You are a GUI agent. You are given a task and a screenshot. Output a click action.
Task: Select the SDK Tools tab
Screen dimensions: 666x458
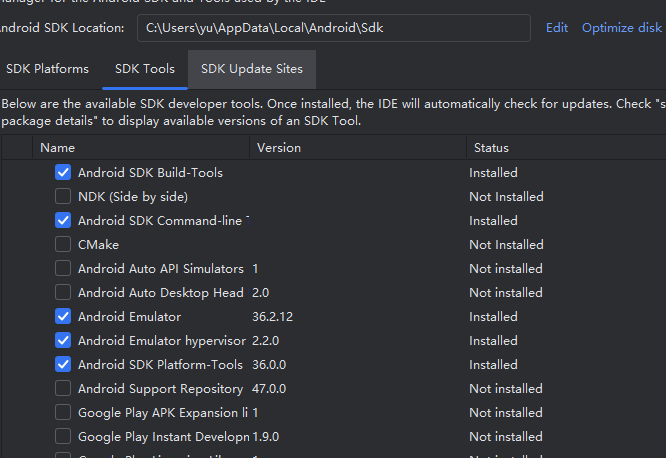click(145, 69)
